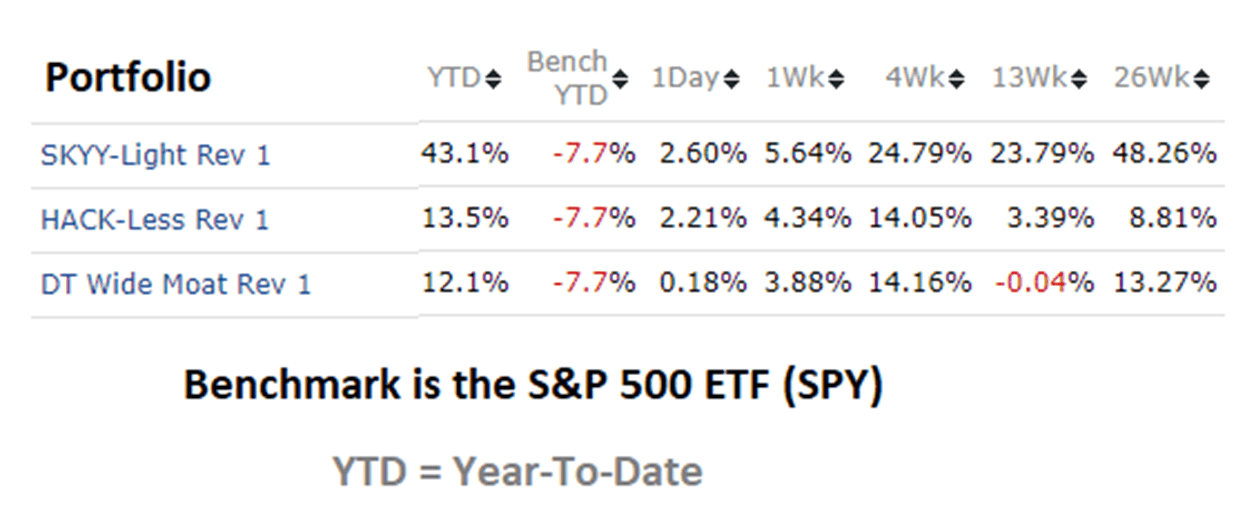Viewport: 1245px width, 519px height.
Task: Click the Portfolio column heading
Action: pos(128,78)
